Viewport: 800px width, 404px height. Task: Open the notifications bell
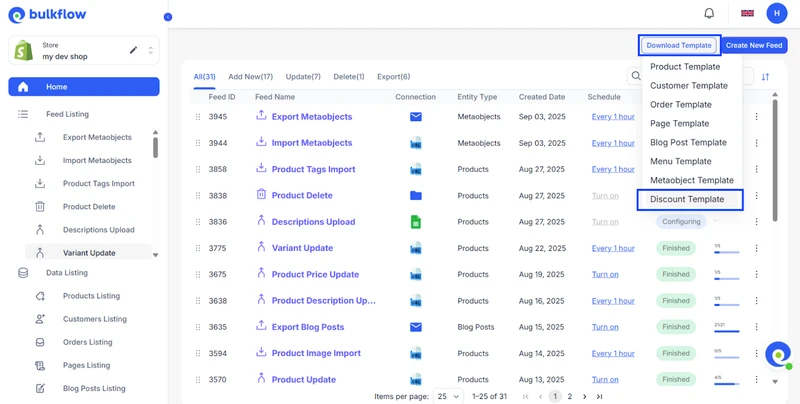(709, 13)
